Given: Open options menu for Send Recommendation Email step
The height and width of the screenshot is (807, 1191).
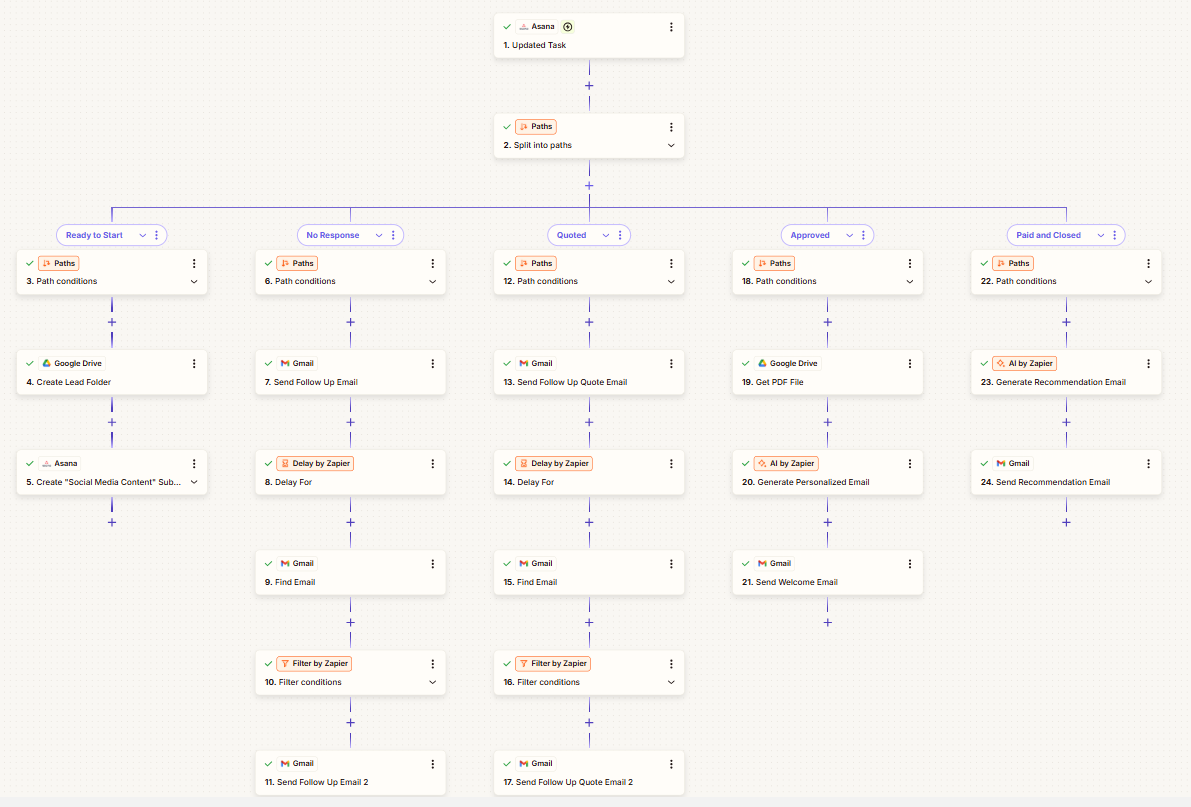Looking at the screenshot, I should point(1148,464).
